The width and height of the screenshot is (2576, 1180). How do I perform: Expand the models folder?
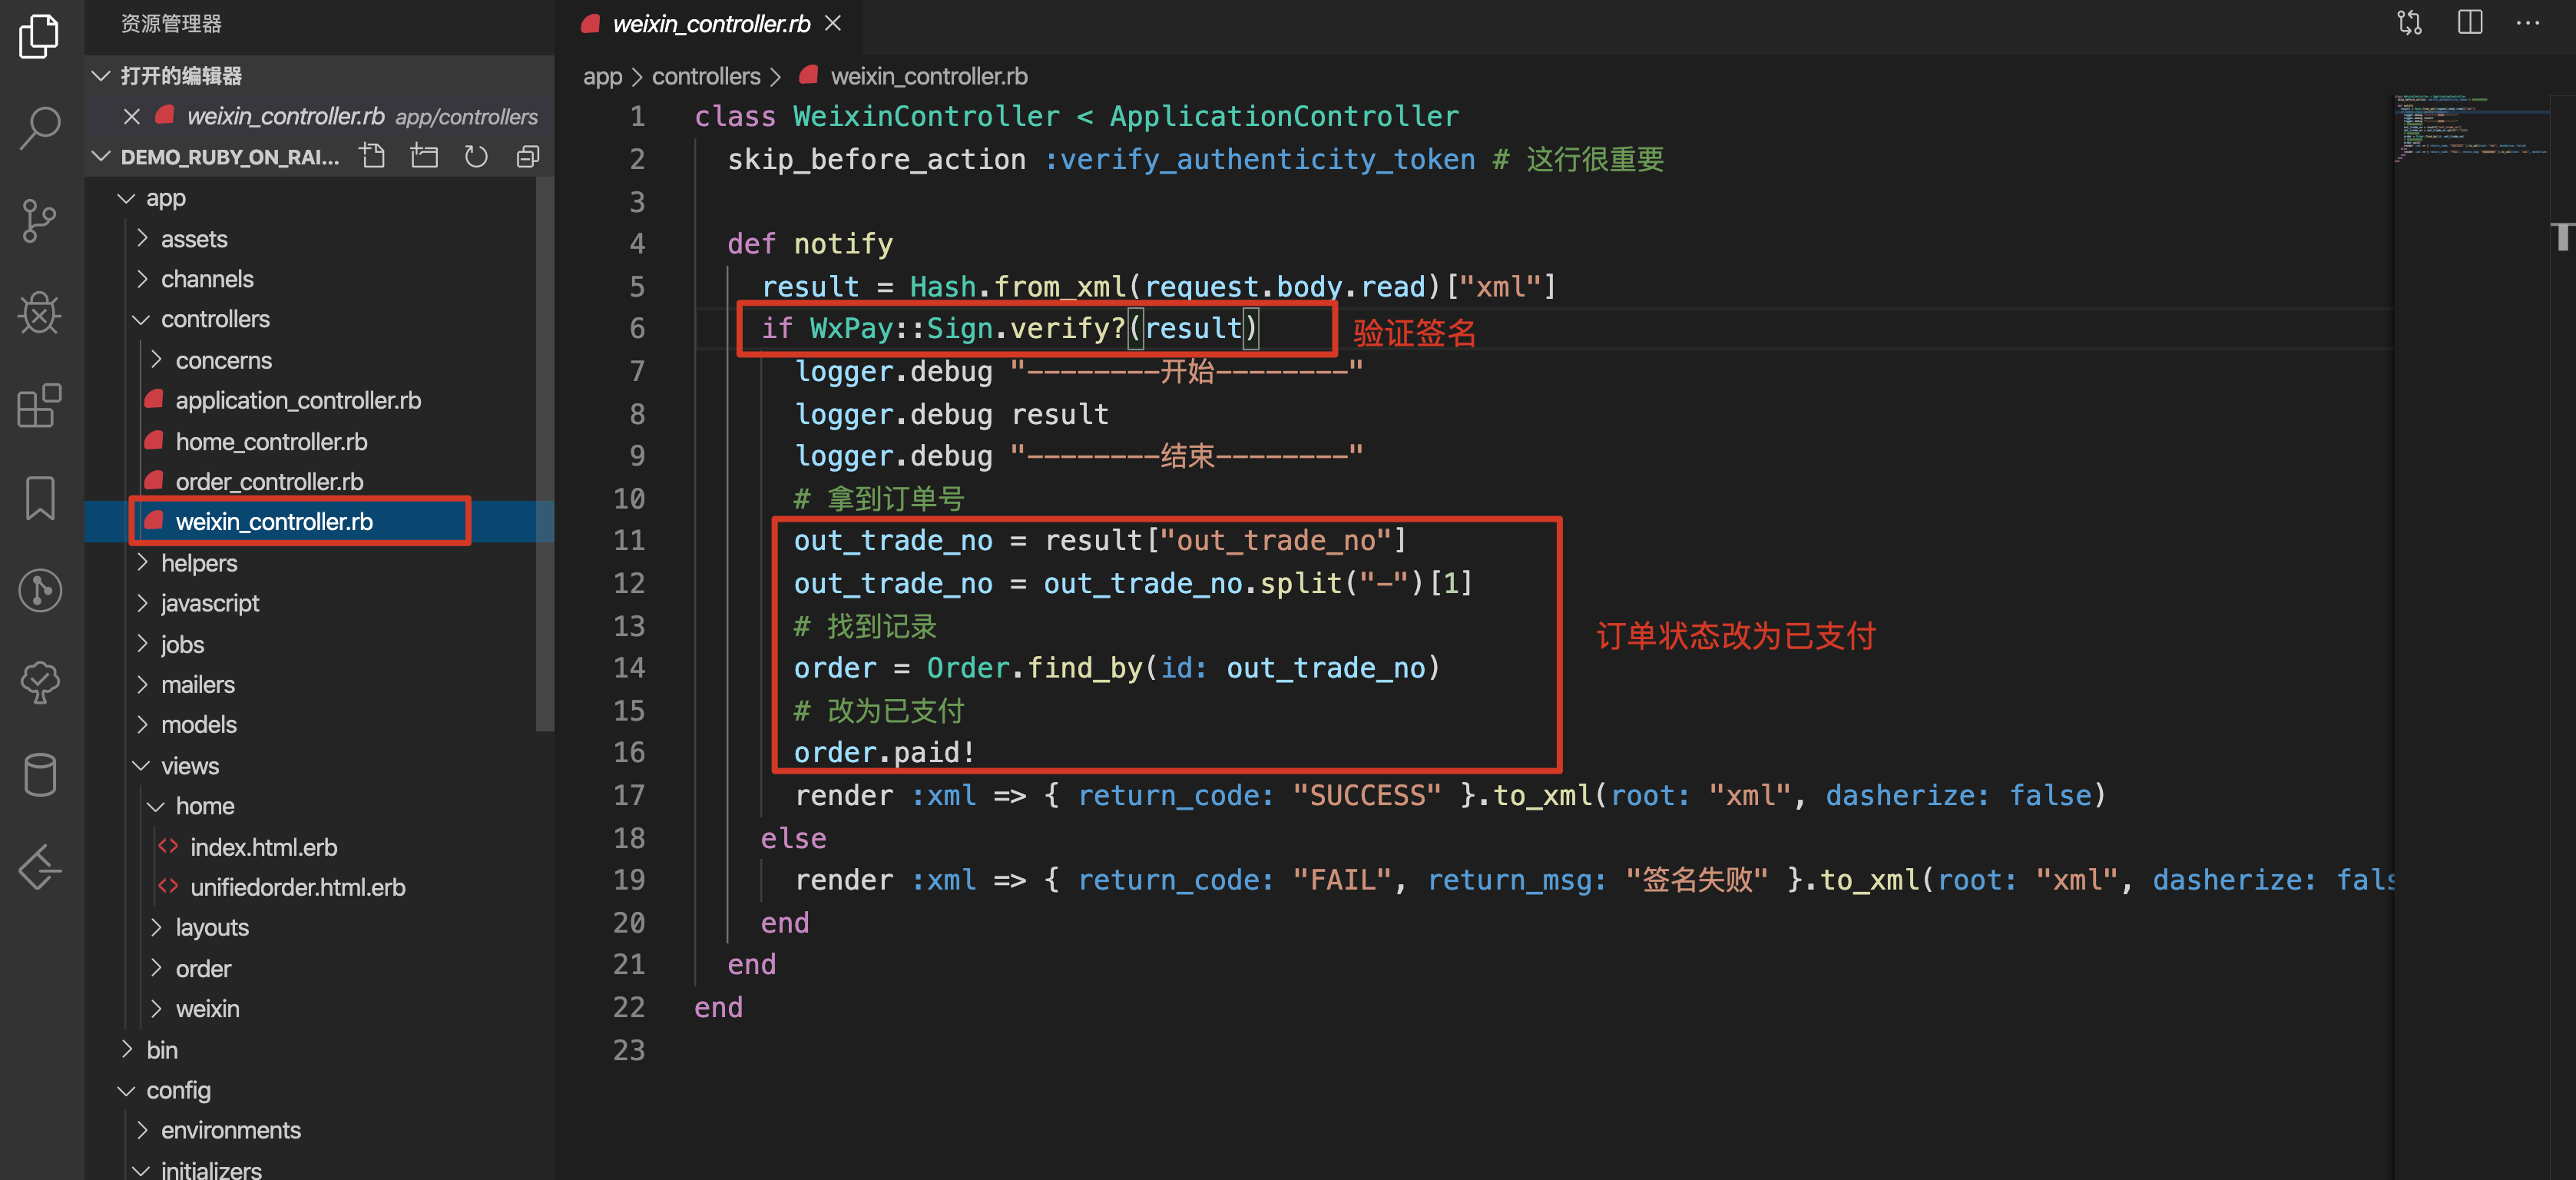(198, 724)
